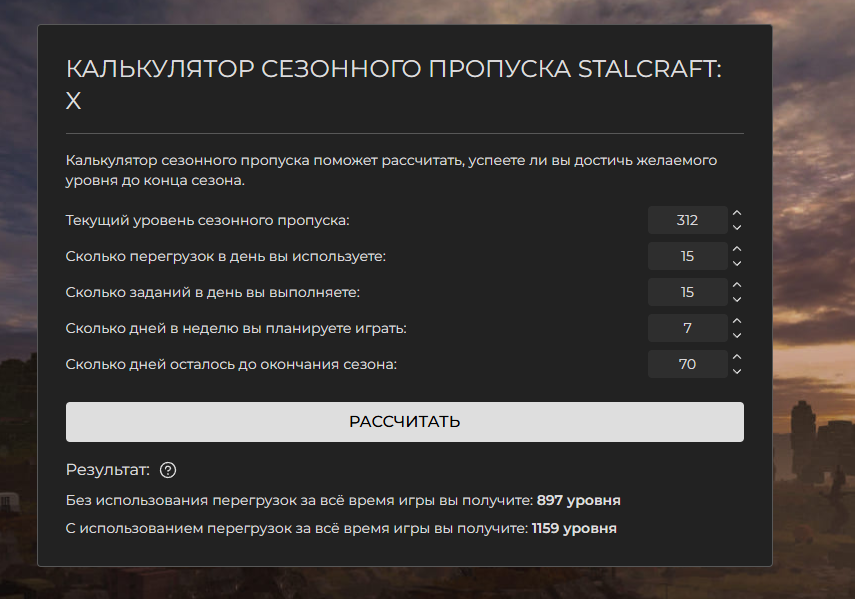Click the label Текущий уровень сезонного пропуска
Screen dimensions: 855x599
(x=207, y=220)
